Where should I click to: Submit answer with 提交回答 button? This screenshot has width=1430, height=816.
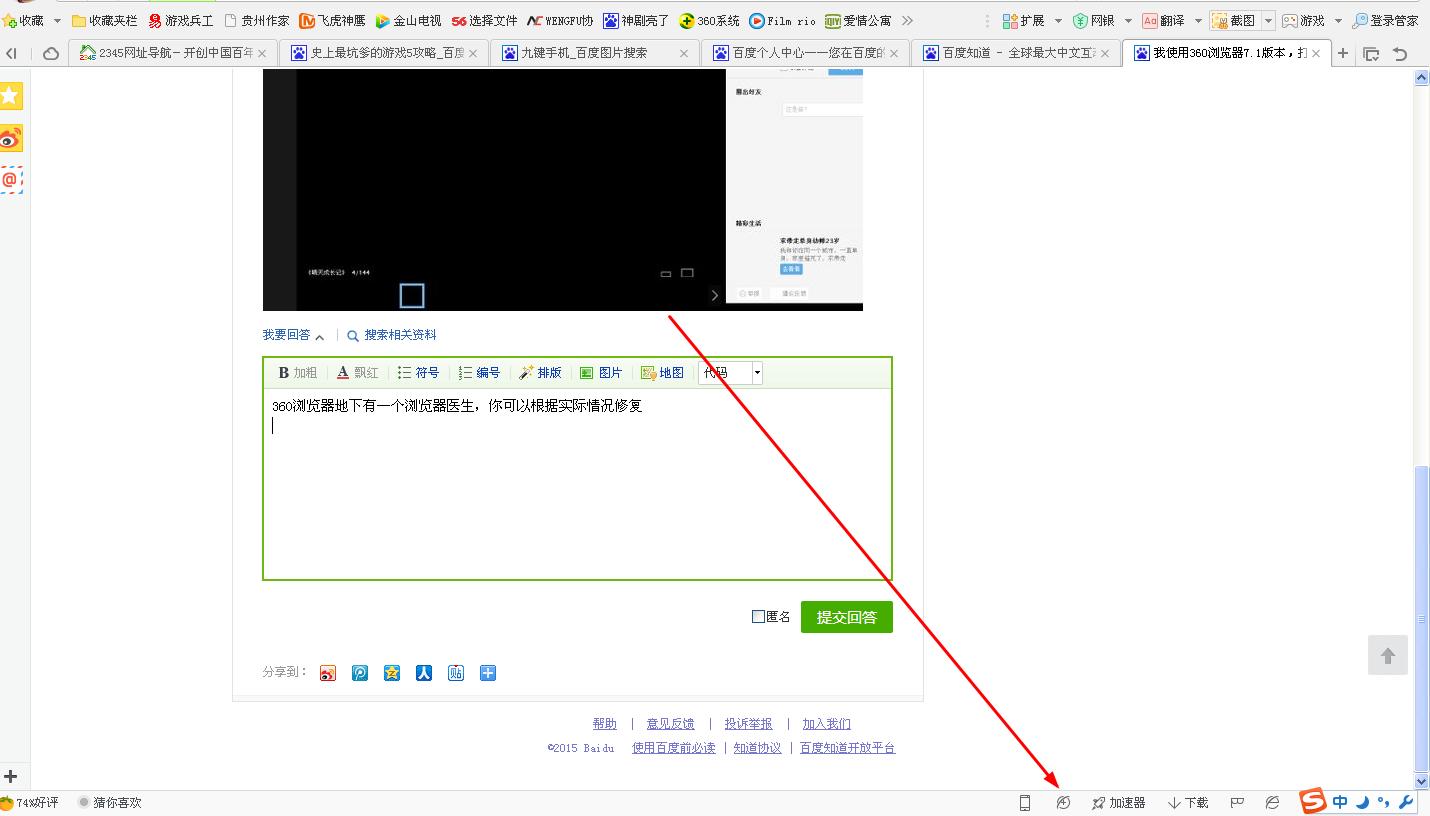tap(846, 617)
